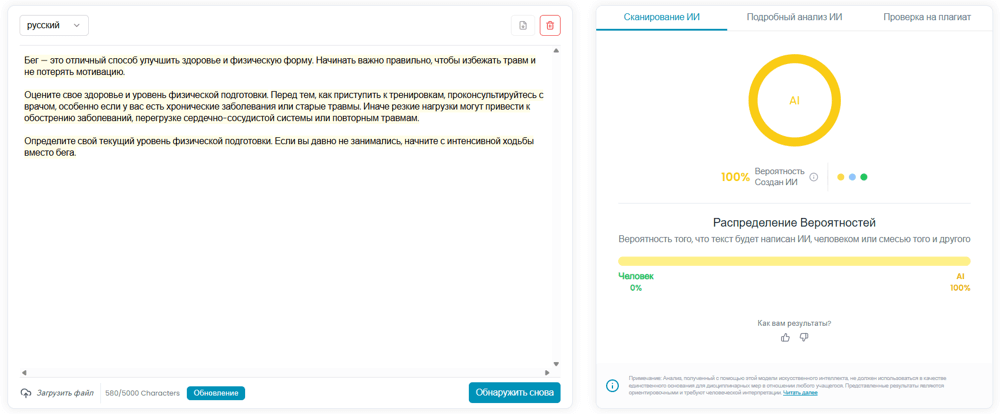Screen dimensions: 1000x414
Task: Switch to Проверка на плагиат tab
Action: pyautogui.click(x=927, y=17)
